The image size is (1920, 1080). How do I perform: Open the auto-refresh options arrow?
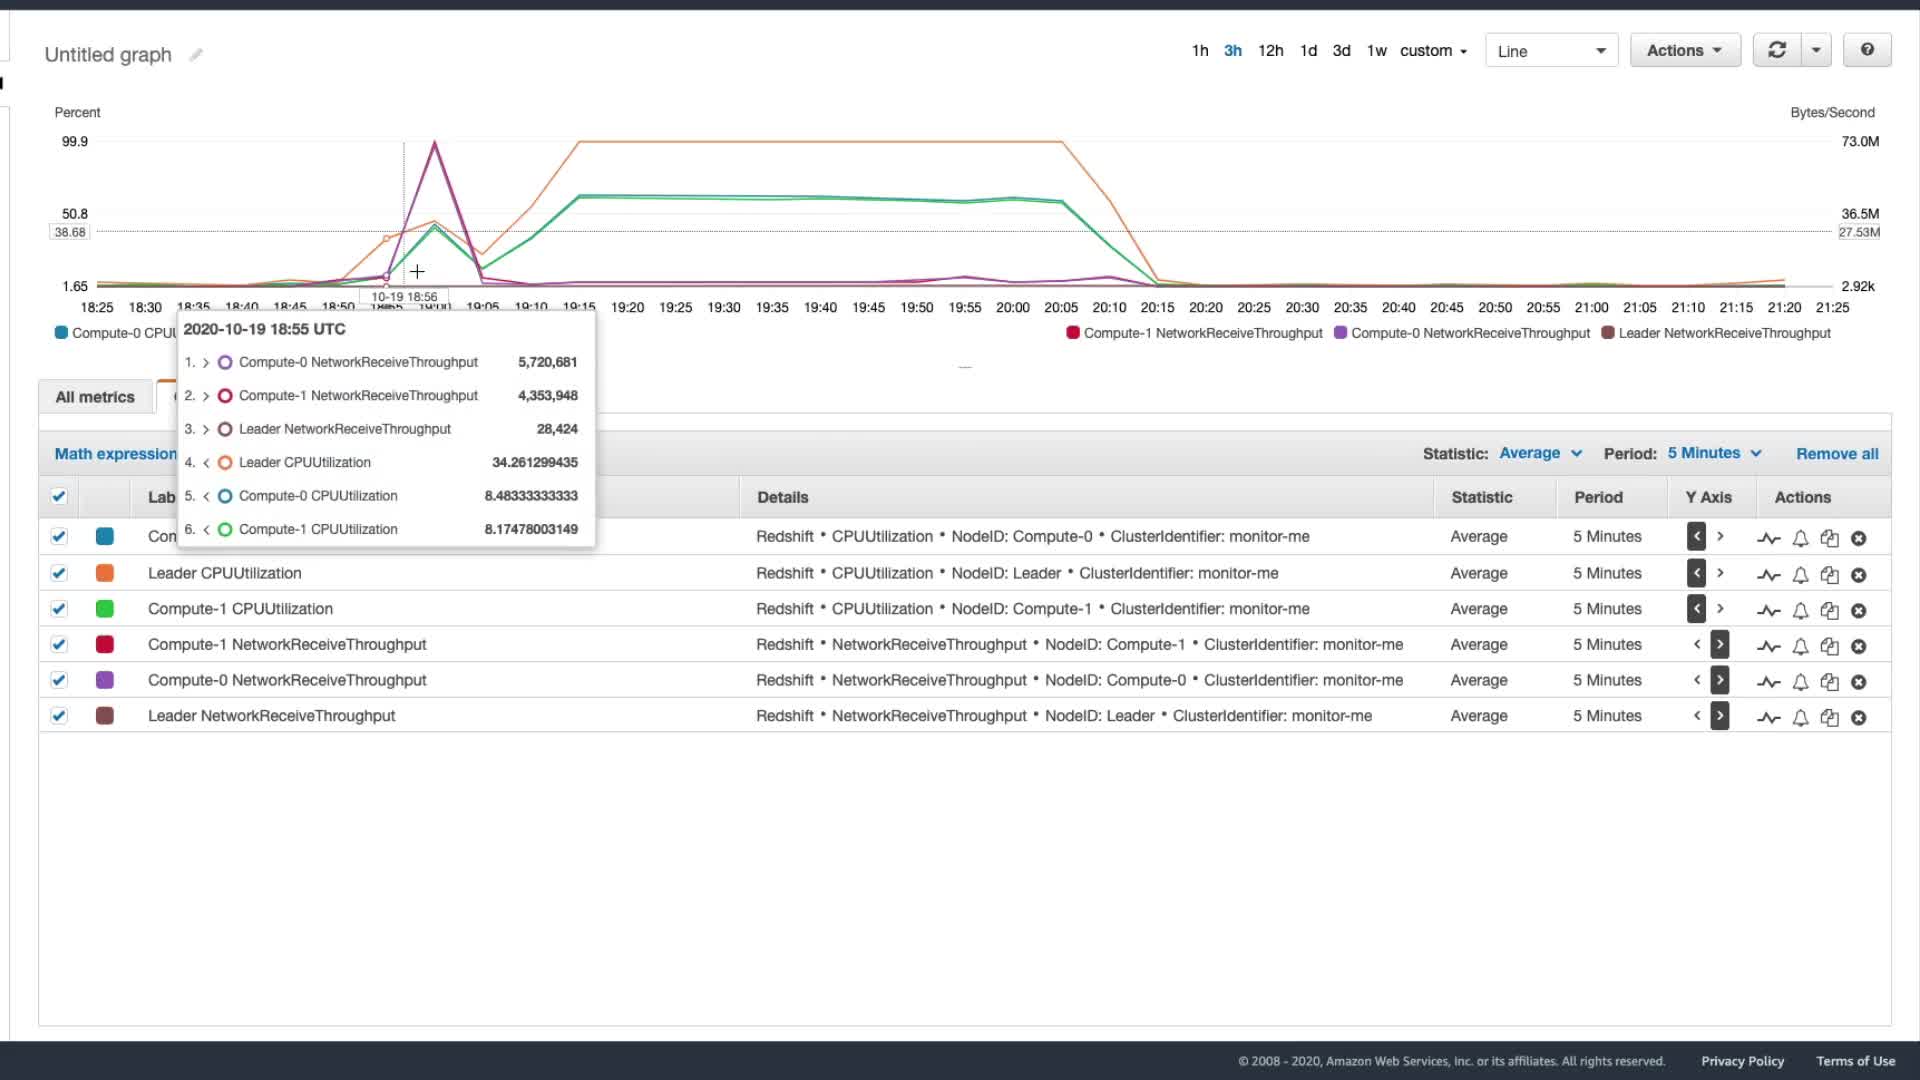(x=1816, y=50)
